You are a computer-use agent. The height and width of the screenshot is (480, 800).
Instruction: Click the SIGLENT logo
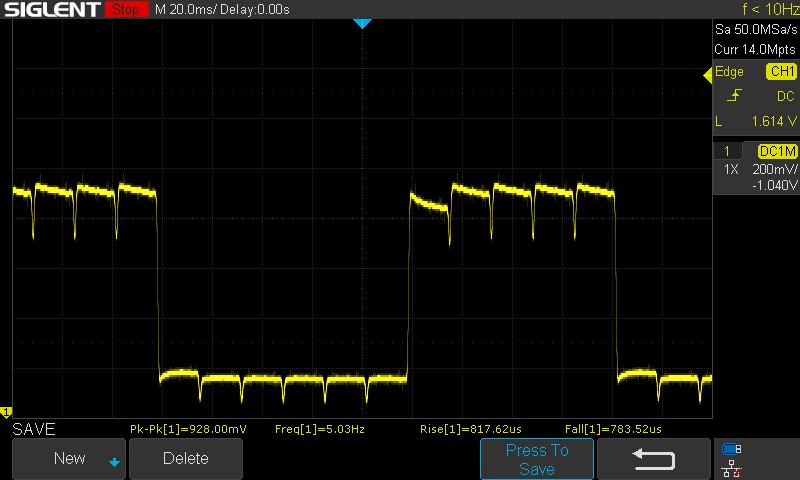pos(52,9)
